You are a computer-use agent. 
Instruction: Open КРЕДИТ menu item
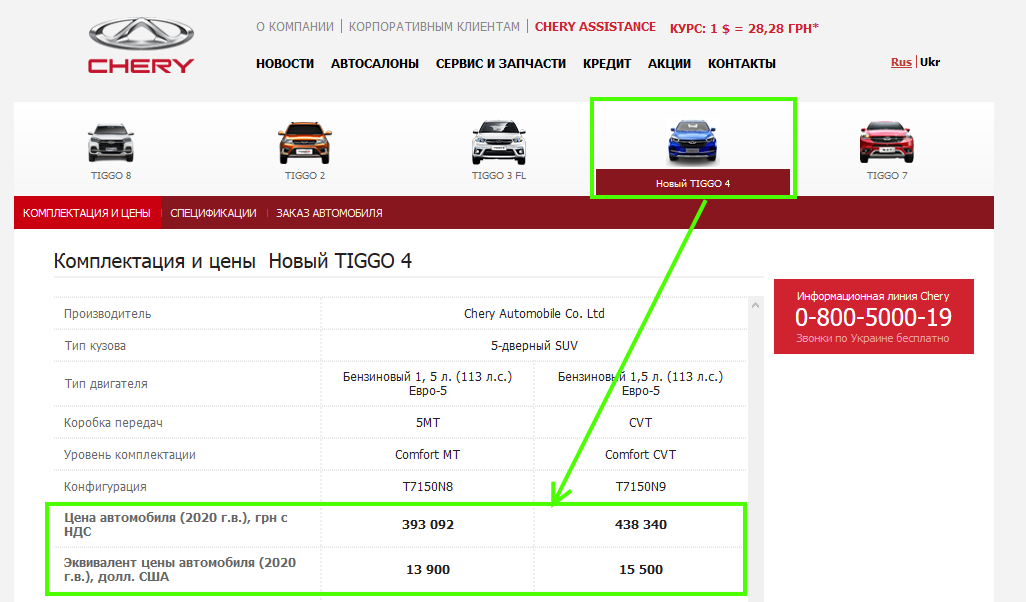(x=607, y=63)
